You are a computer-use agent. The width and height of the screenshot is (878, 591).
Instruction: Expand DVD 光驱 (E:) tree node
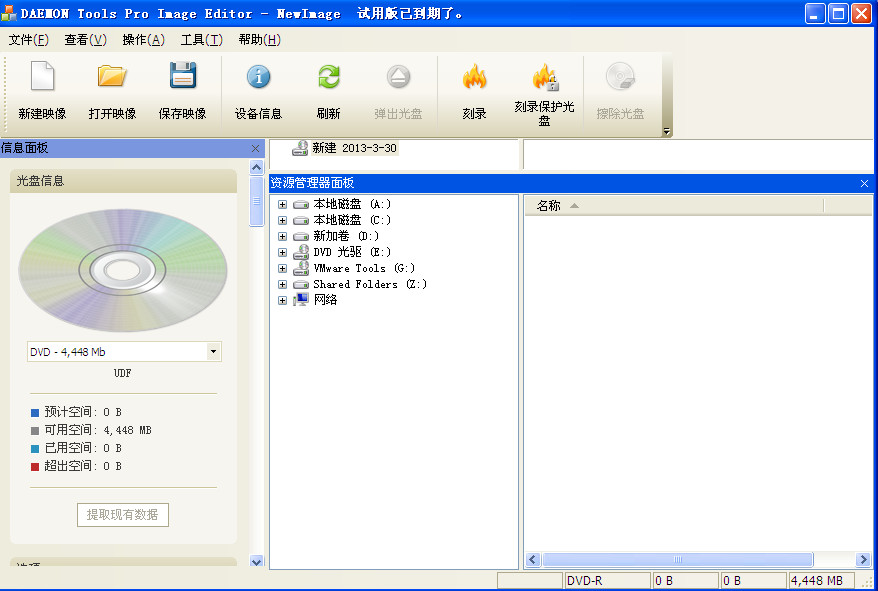(282, 252)
